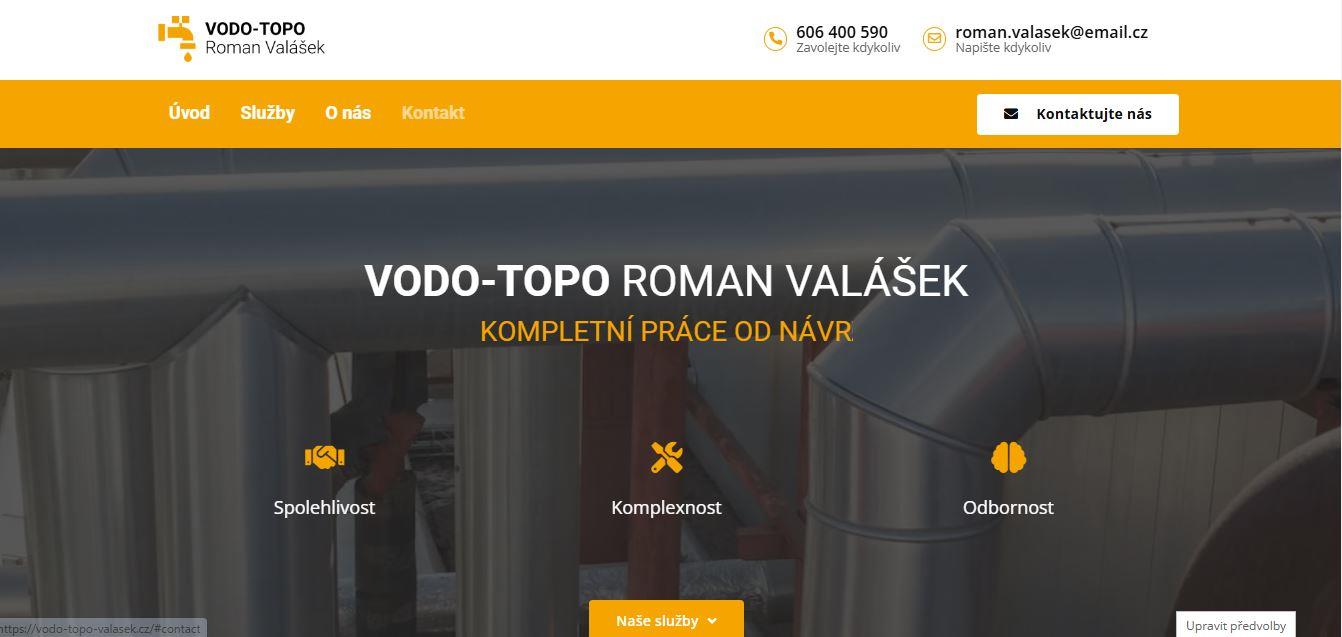The image size is (1342, 637).
Task: Open Upravit předvolby preferences button
Action: click(x=1236, y=625)
